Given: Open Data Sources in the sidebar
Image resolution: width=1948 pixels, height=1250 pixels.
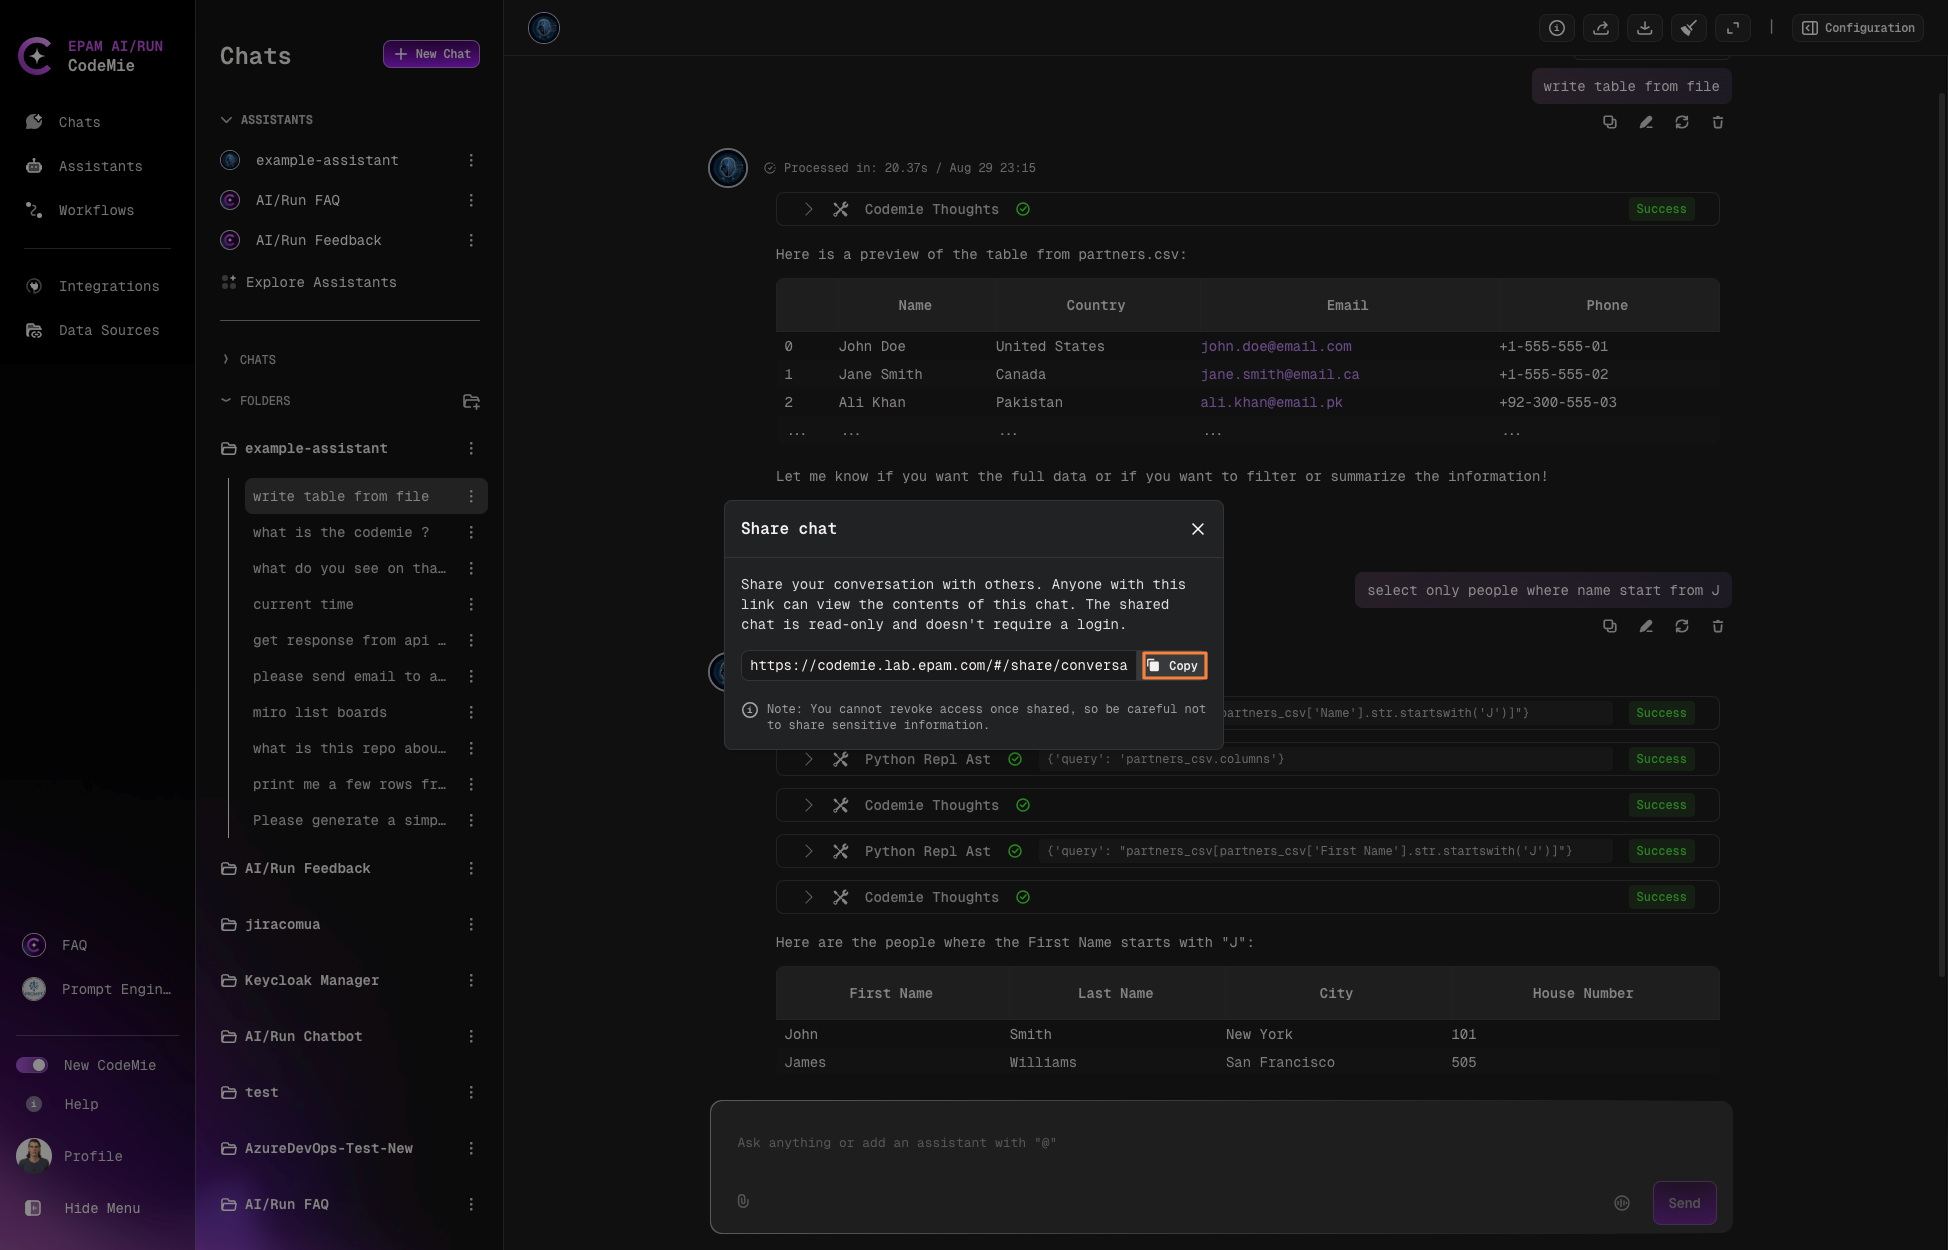Looking at the screenshot, I should (108, 330).
